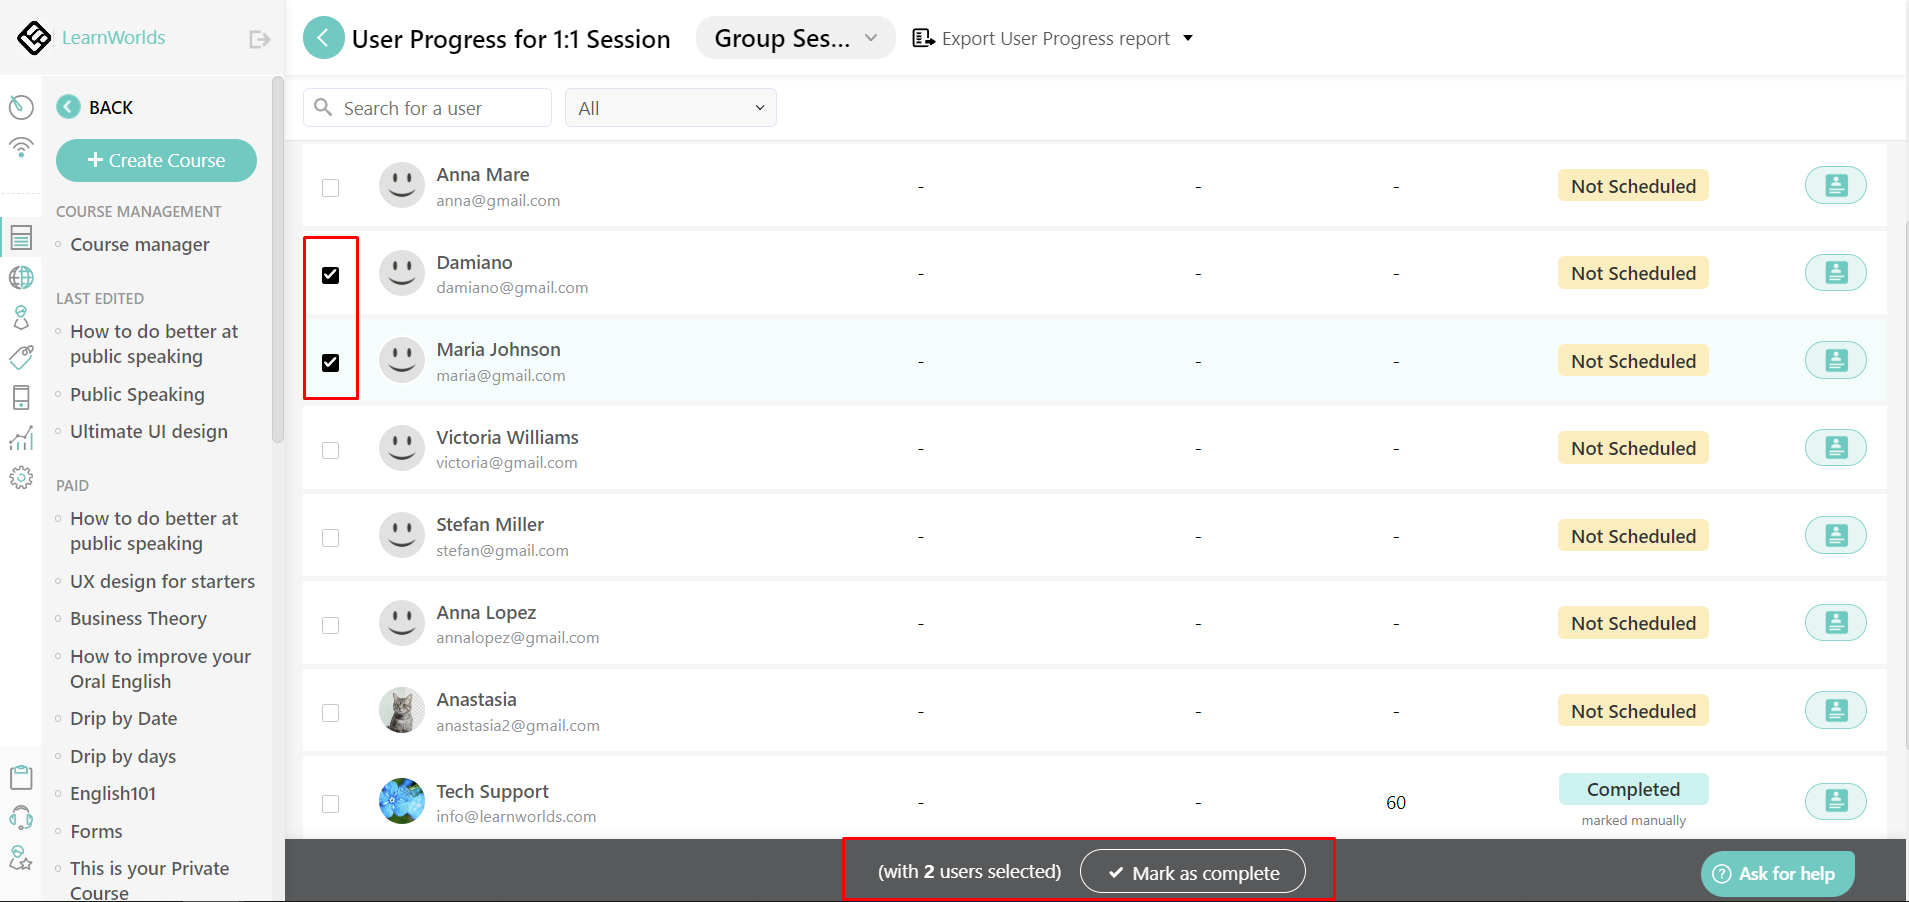
Task: Open Anna Mare's user progress card icon
Action: pyautogui.click(x=1835, y=185)
